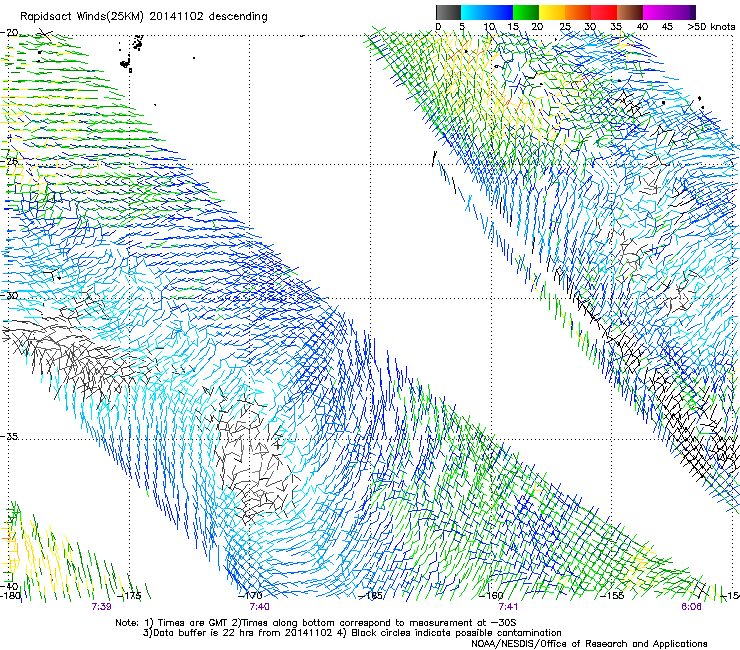Viewport: 740px width, 650px height.
Task: Click the '7:40' swath time label
Action: tap(260, 607)
